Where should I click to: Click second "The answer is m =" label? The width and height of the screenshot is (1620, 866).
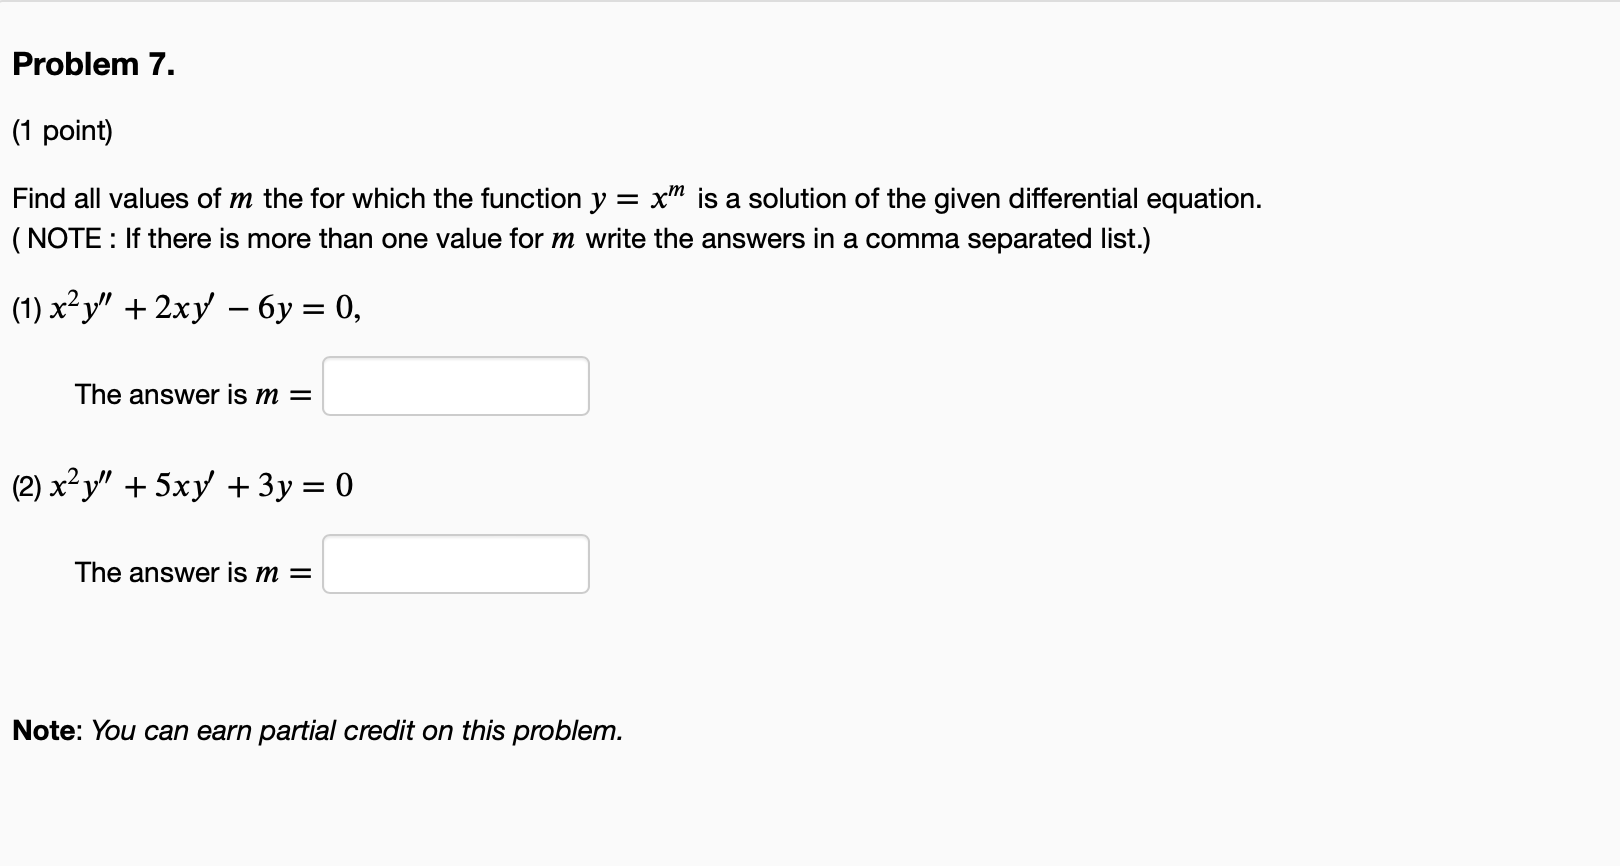coord(193,573)
